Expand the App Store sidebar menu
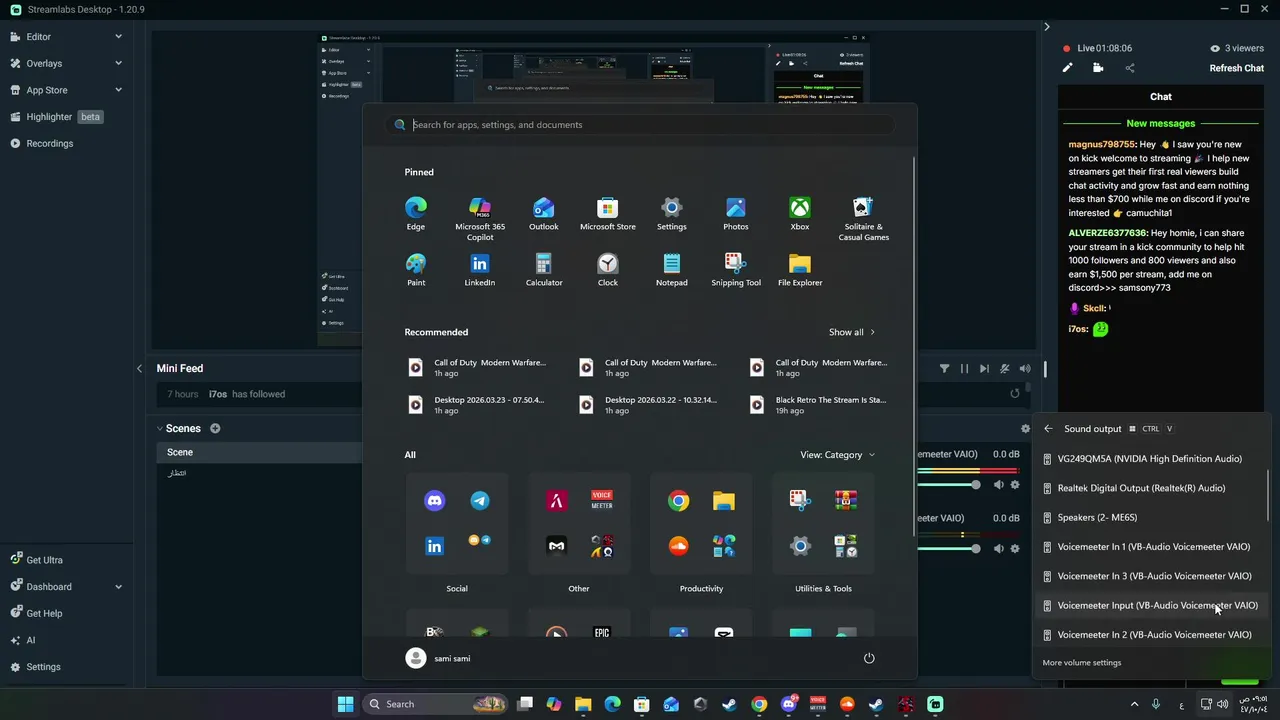 tap(118, 90)
